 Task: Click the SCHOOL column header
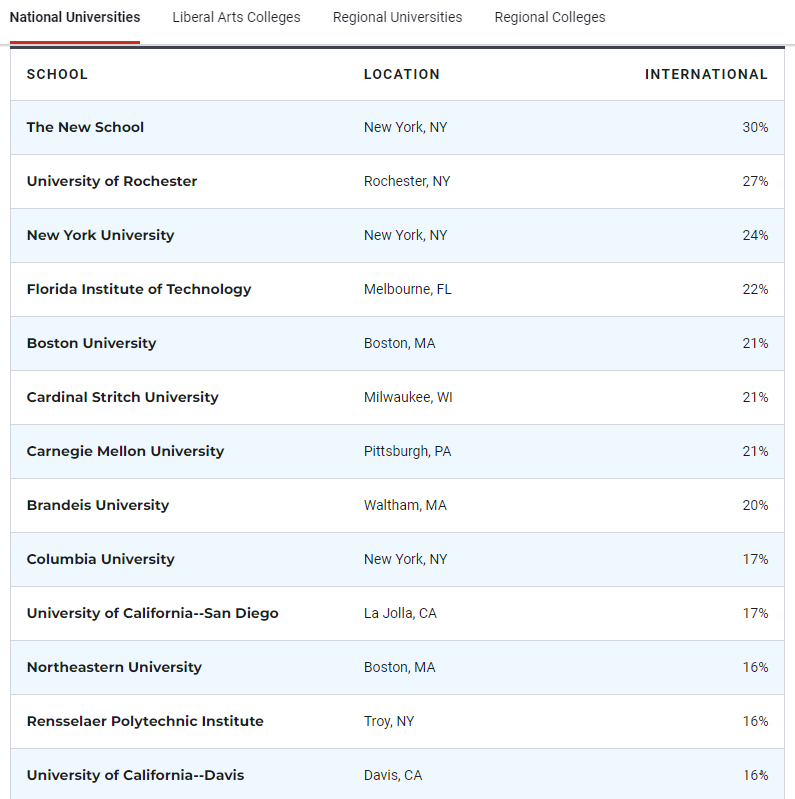(x=57, y=74)
